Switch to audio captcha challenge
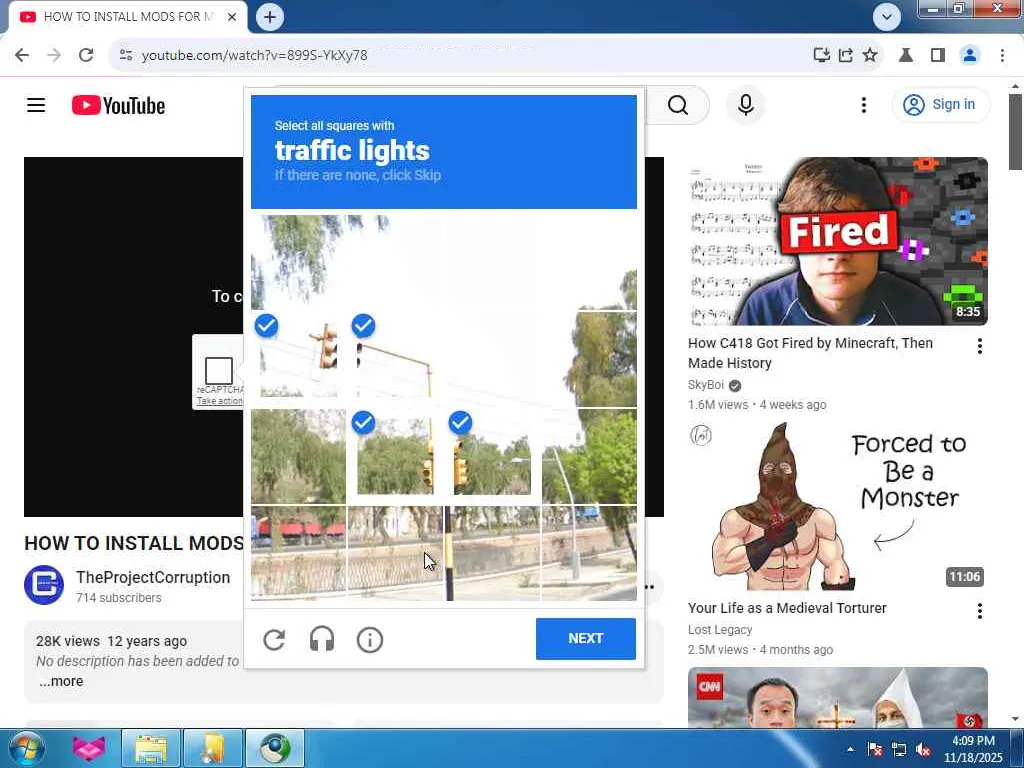 coord(322,639)
